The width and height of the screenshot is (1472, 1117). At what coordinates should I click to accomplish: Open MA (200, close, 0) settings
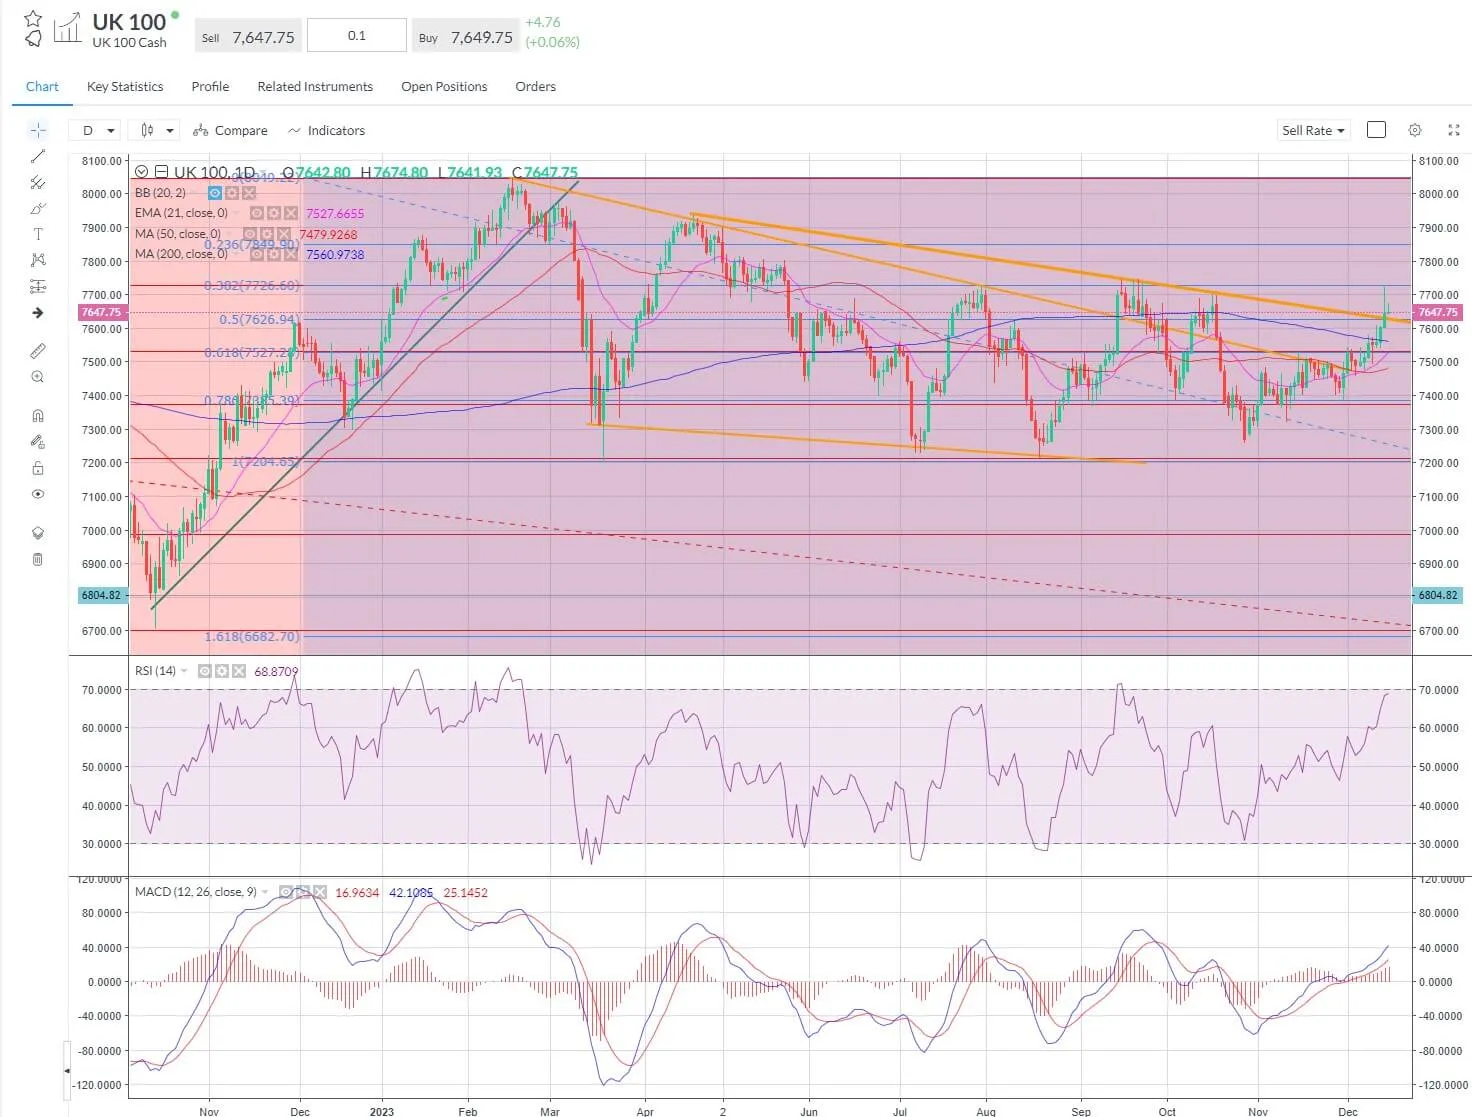[x=274, y=254]
